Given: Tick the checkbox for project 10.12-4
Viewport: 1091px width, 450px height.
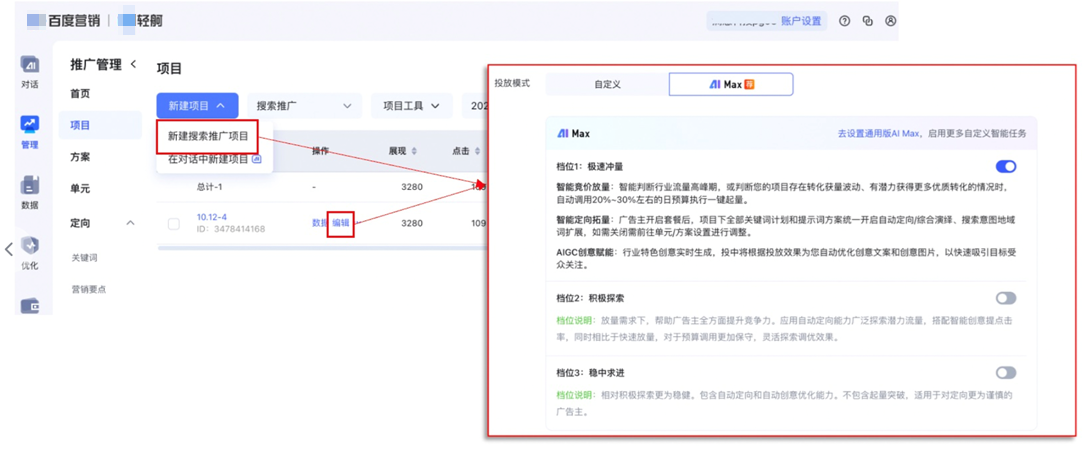Looking at the screenshot, I should pyautogui.click(x=174, y=223).
